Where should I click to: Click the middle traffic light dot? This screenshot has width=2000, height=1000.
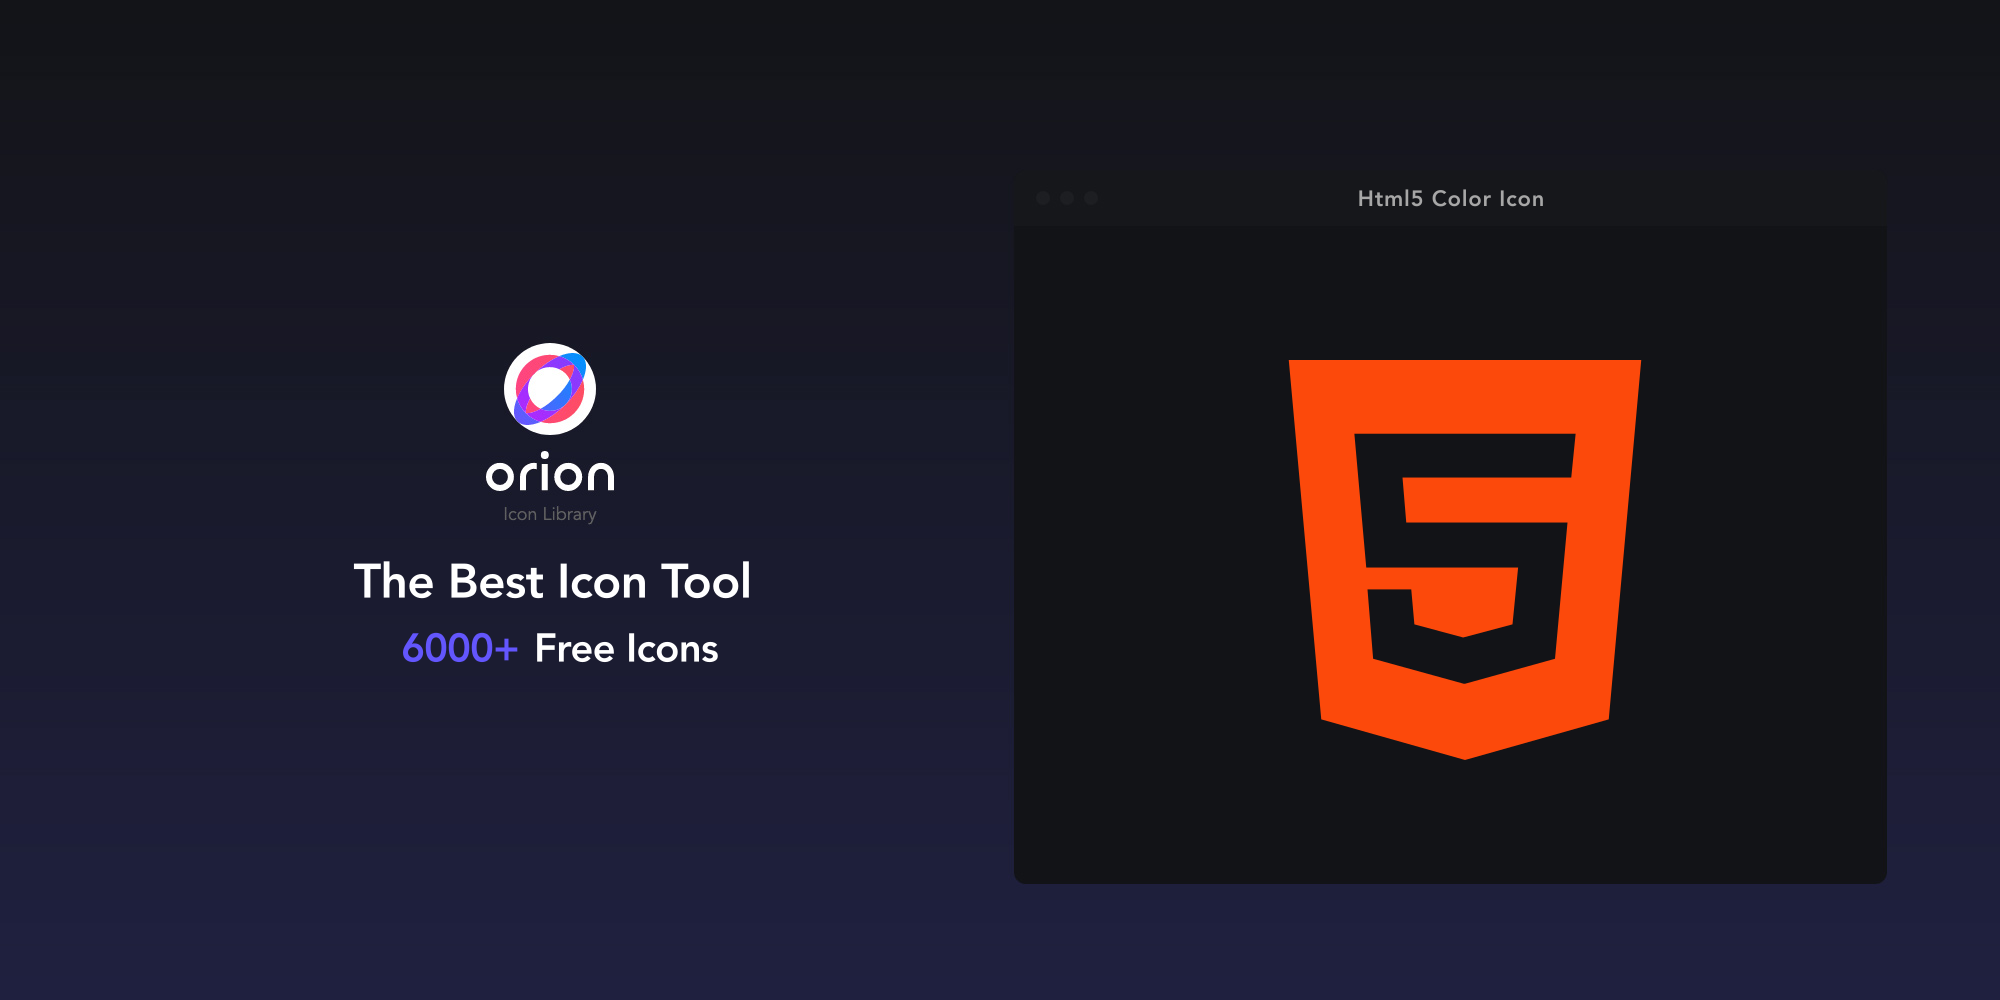click(x=1069, y=198)
